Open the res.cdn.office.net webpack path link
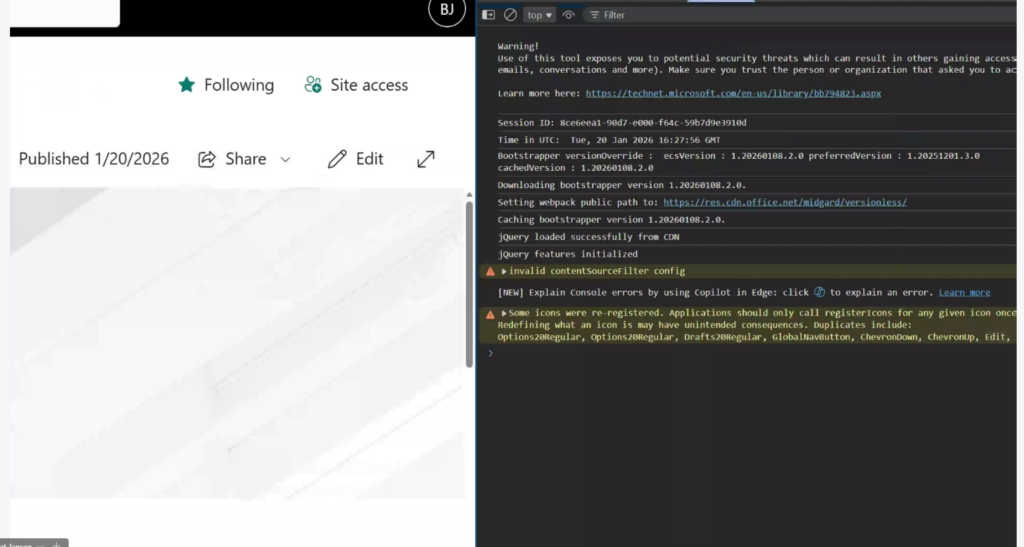The height and width of the screenshot is (547, 1024). tap(785, 202)
